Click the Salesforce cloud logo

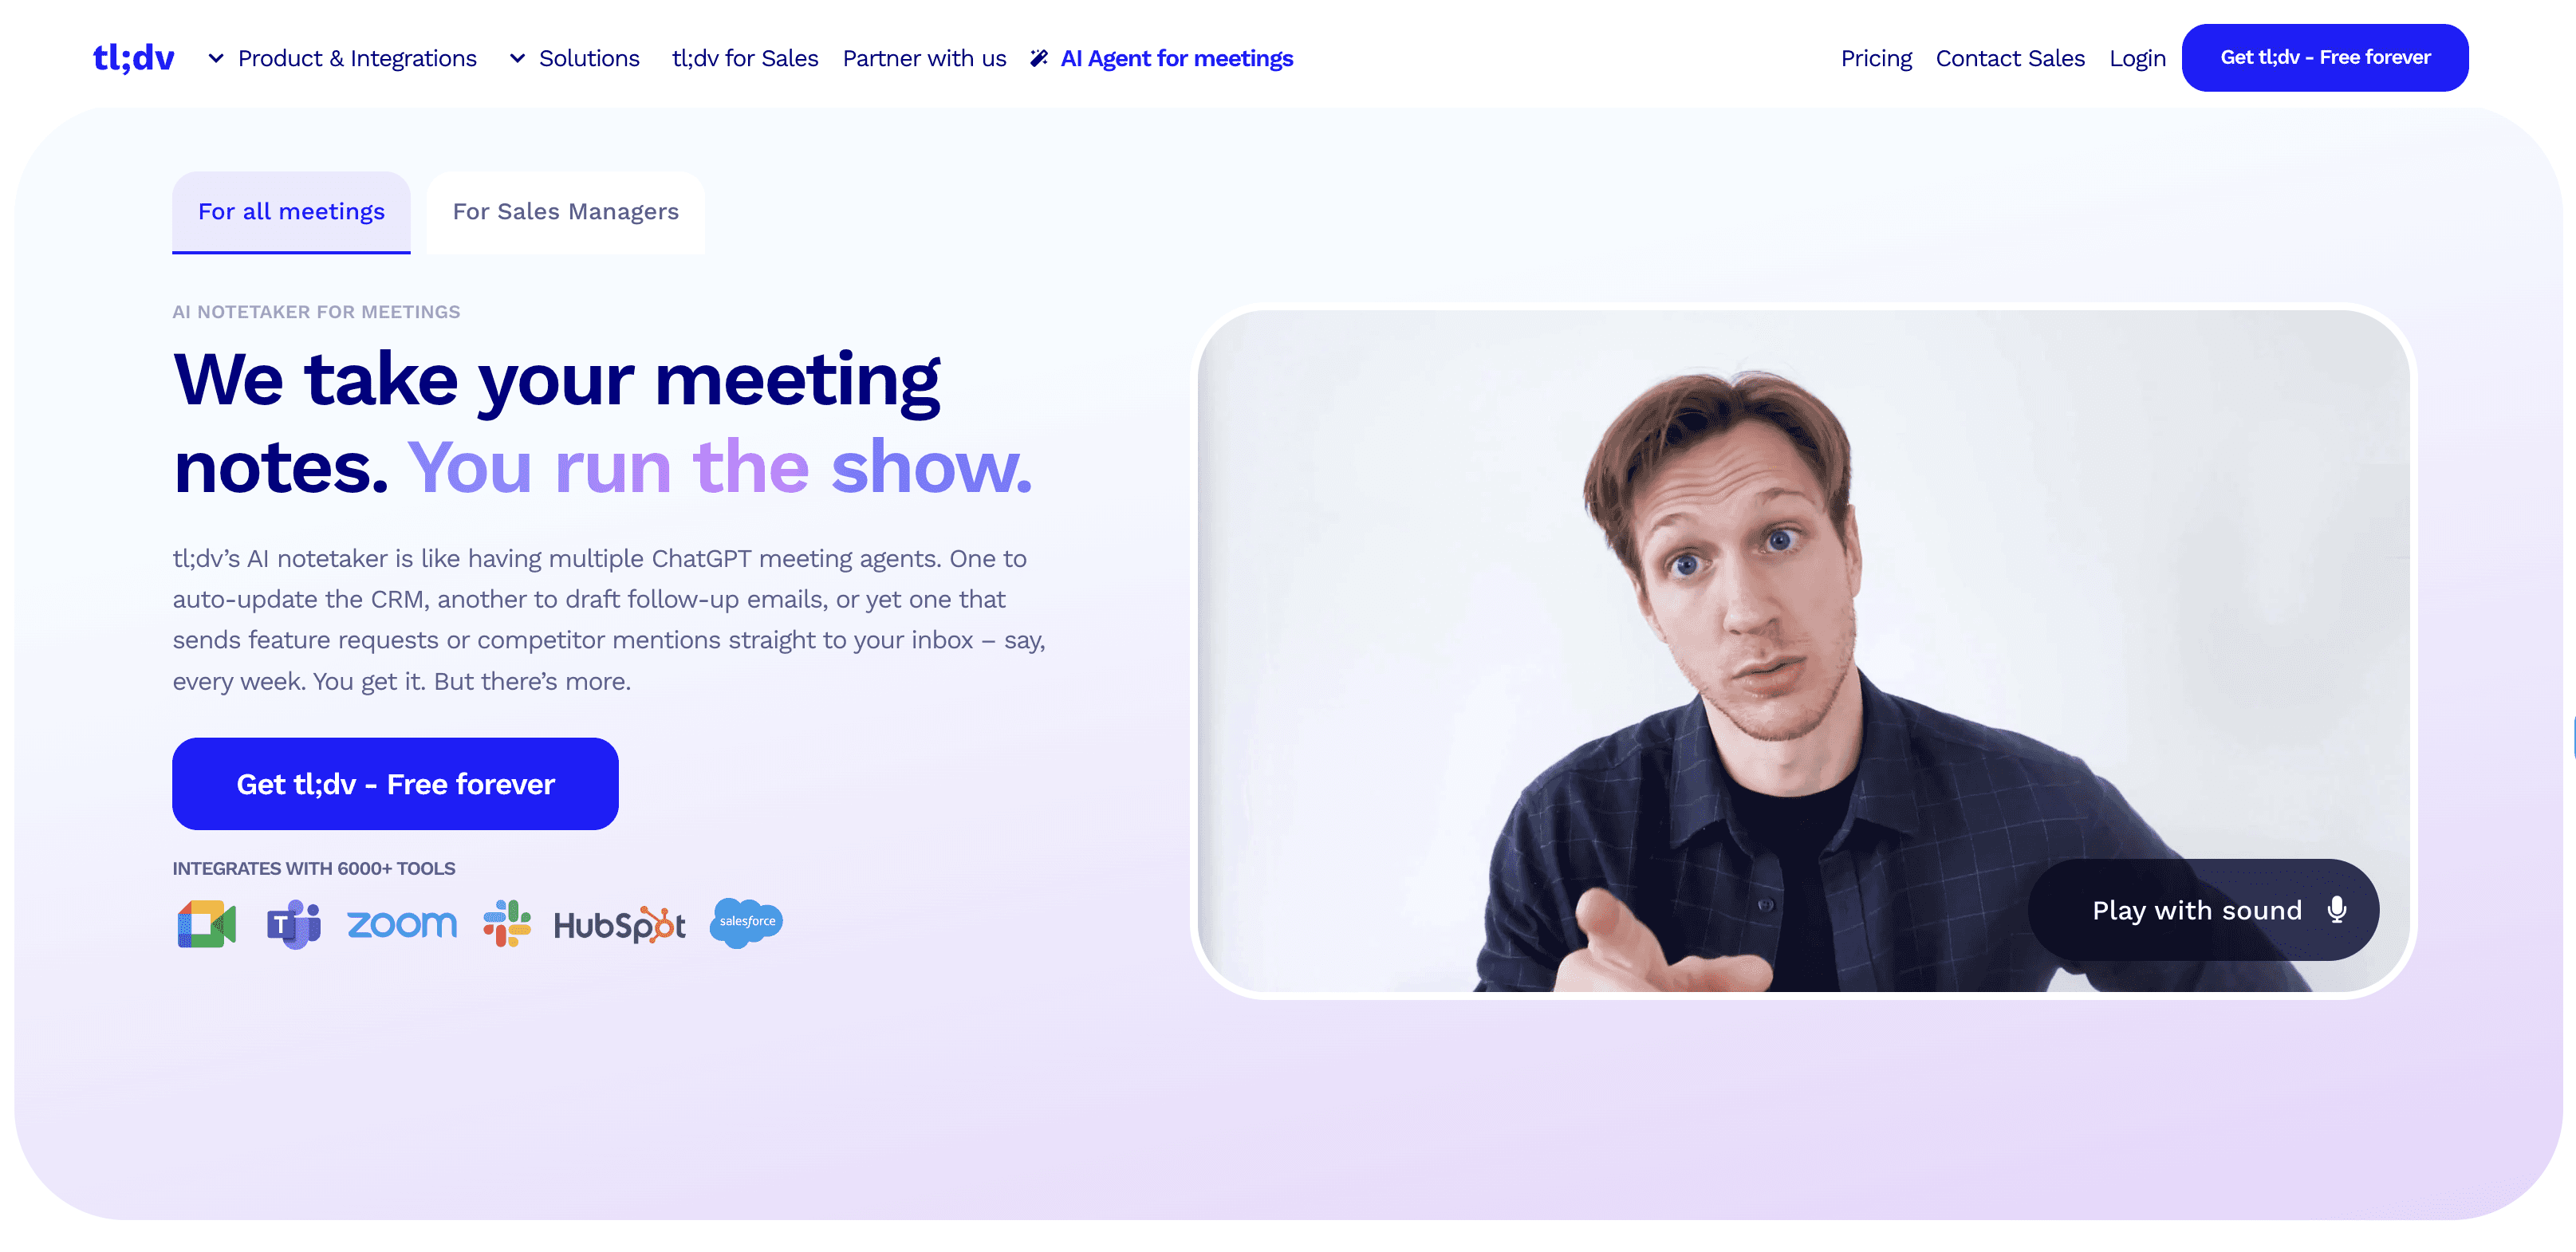[x=746, y=922]
